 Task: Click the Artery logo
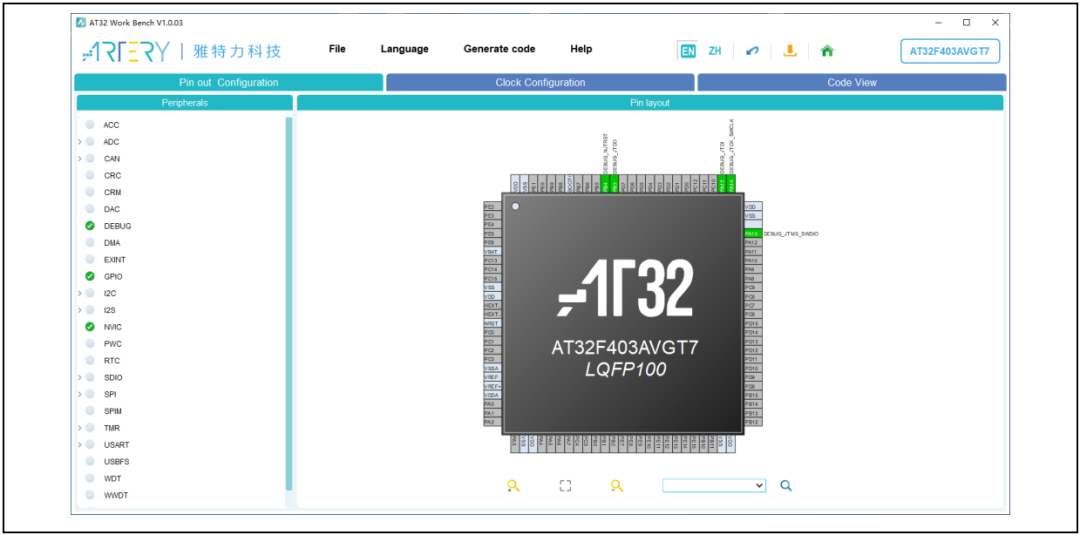(x=125, y=51)
